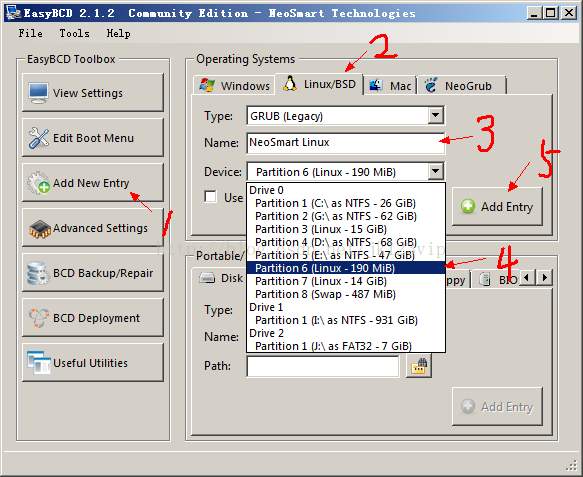Select Partition 1 (I:\ as NTFS - 931 GiB)
Viewport: 583px width, 477px height.
[x=345, y=320]
